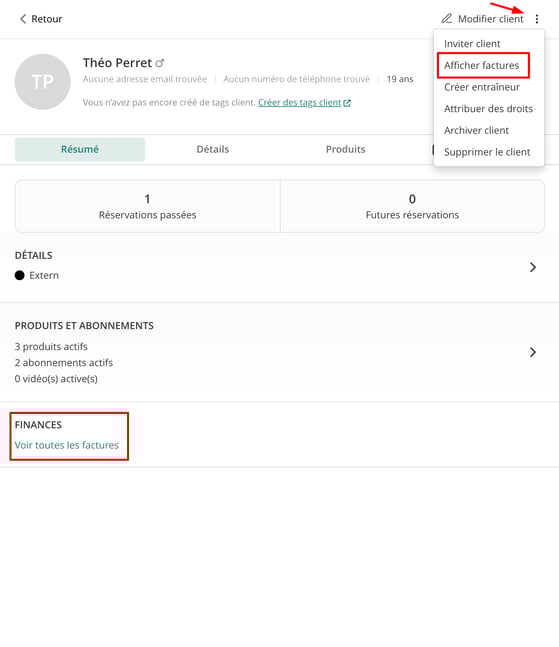
Task: Click the TP avatar circle
Action: coord(42,82)
